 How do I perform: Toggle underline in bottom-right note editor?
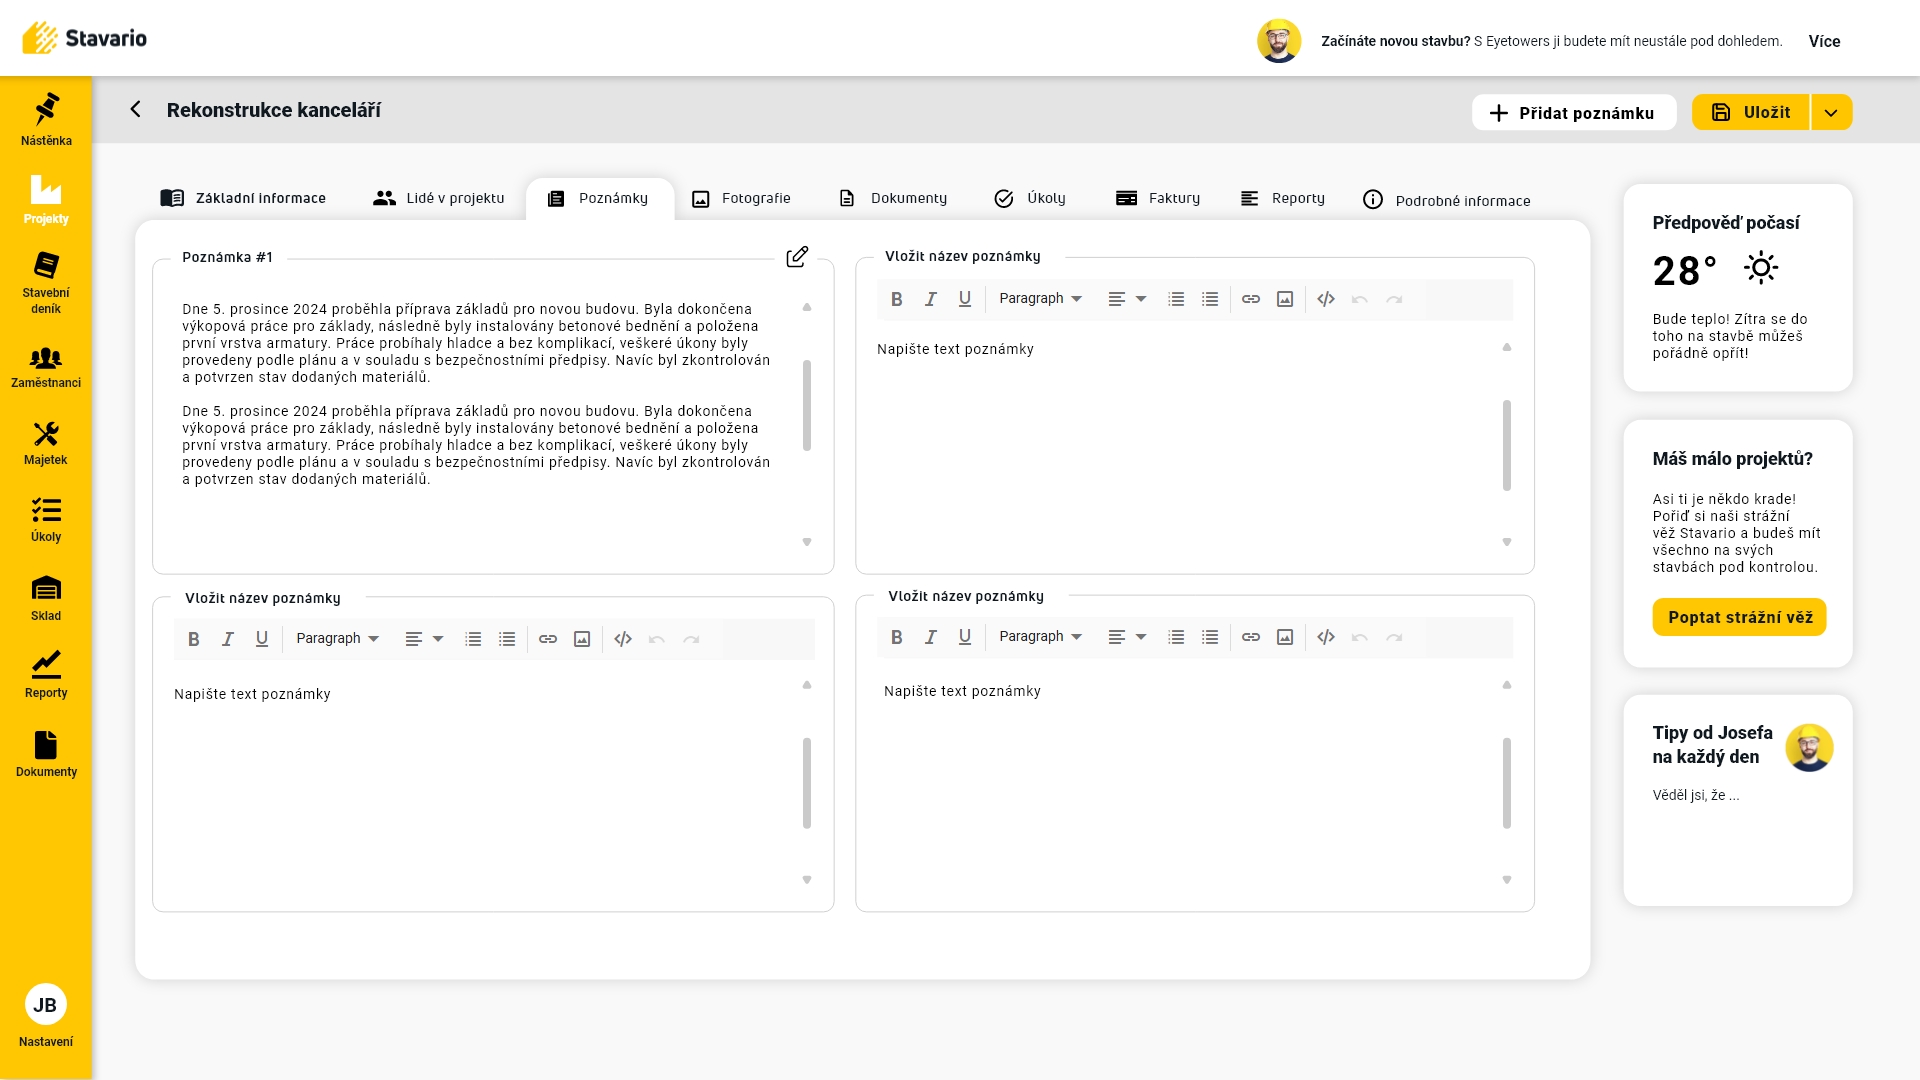click(x=965, y=637)
